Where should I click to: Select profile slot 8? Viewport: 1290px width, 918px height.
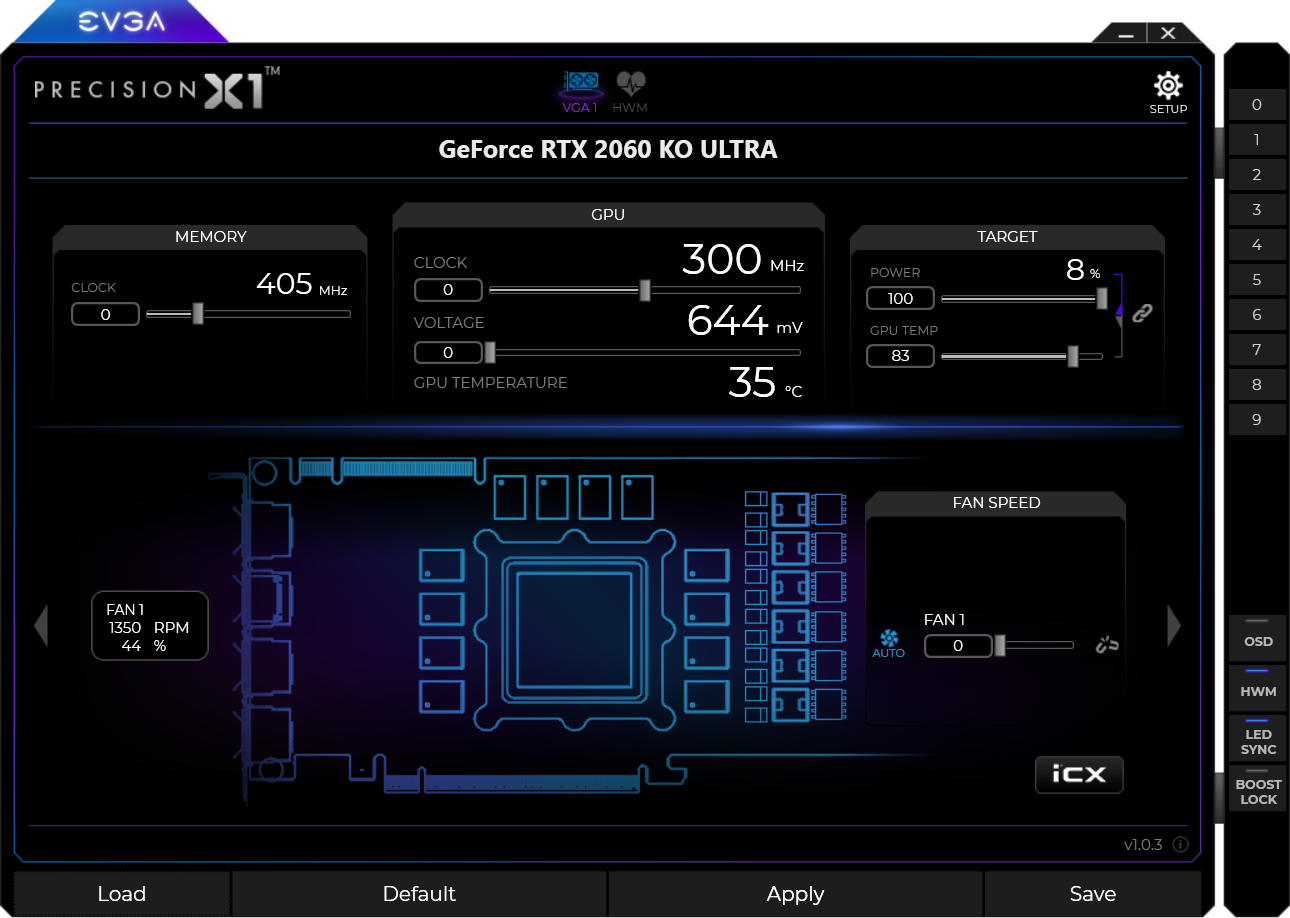click(x=1257, y=385)
